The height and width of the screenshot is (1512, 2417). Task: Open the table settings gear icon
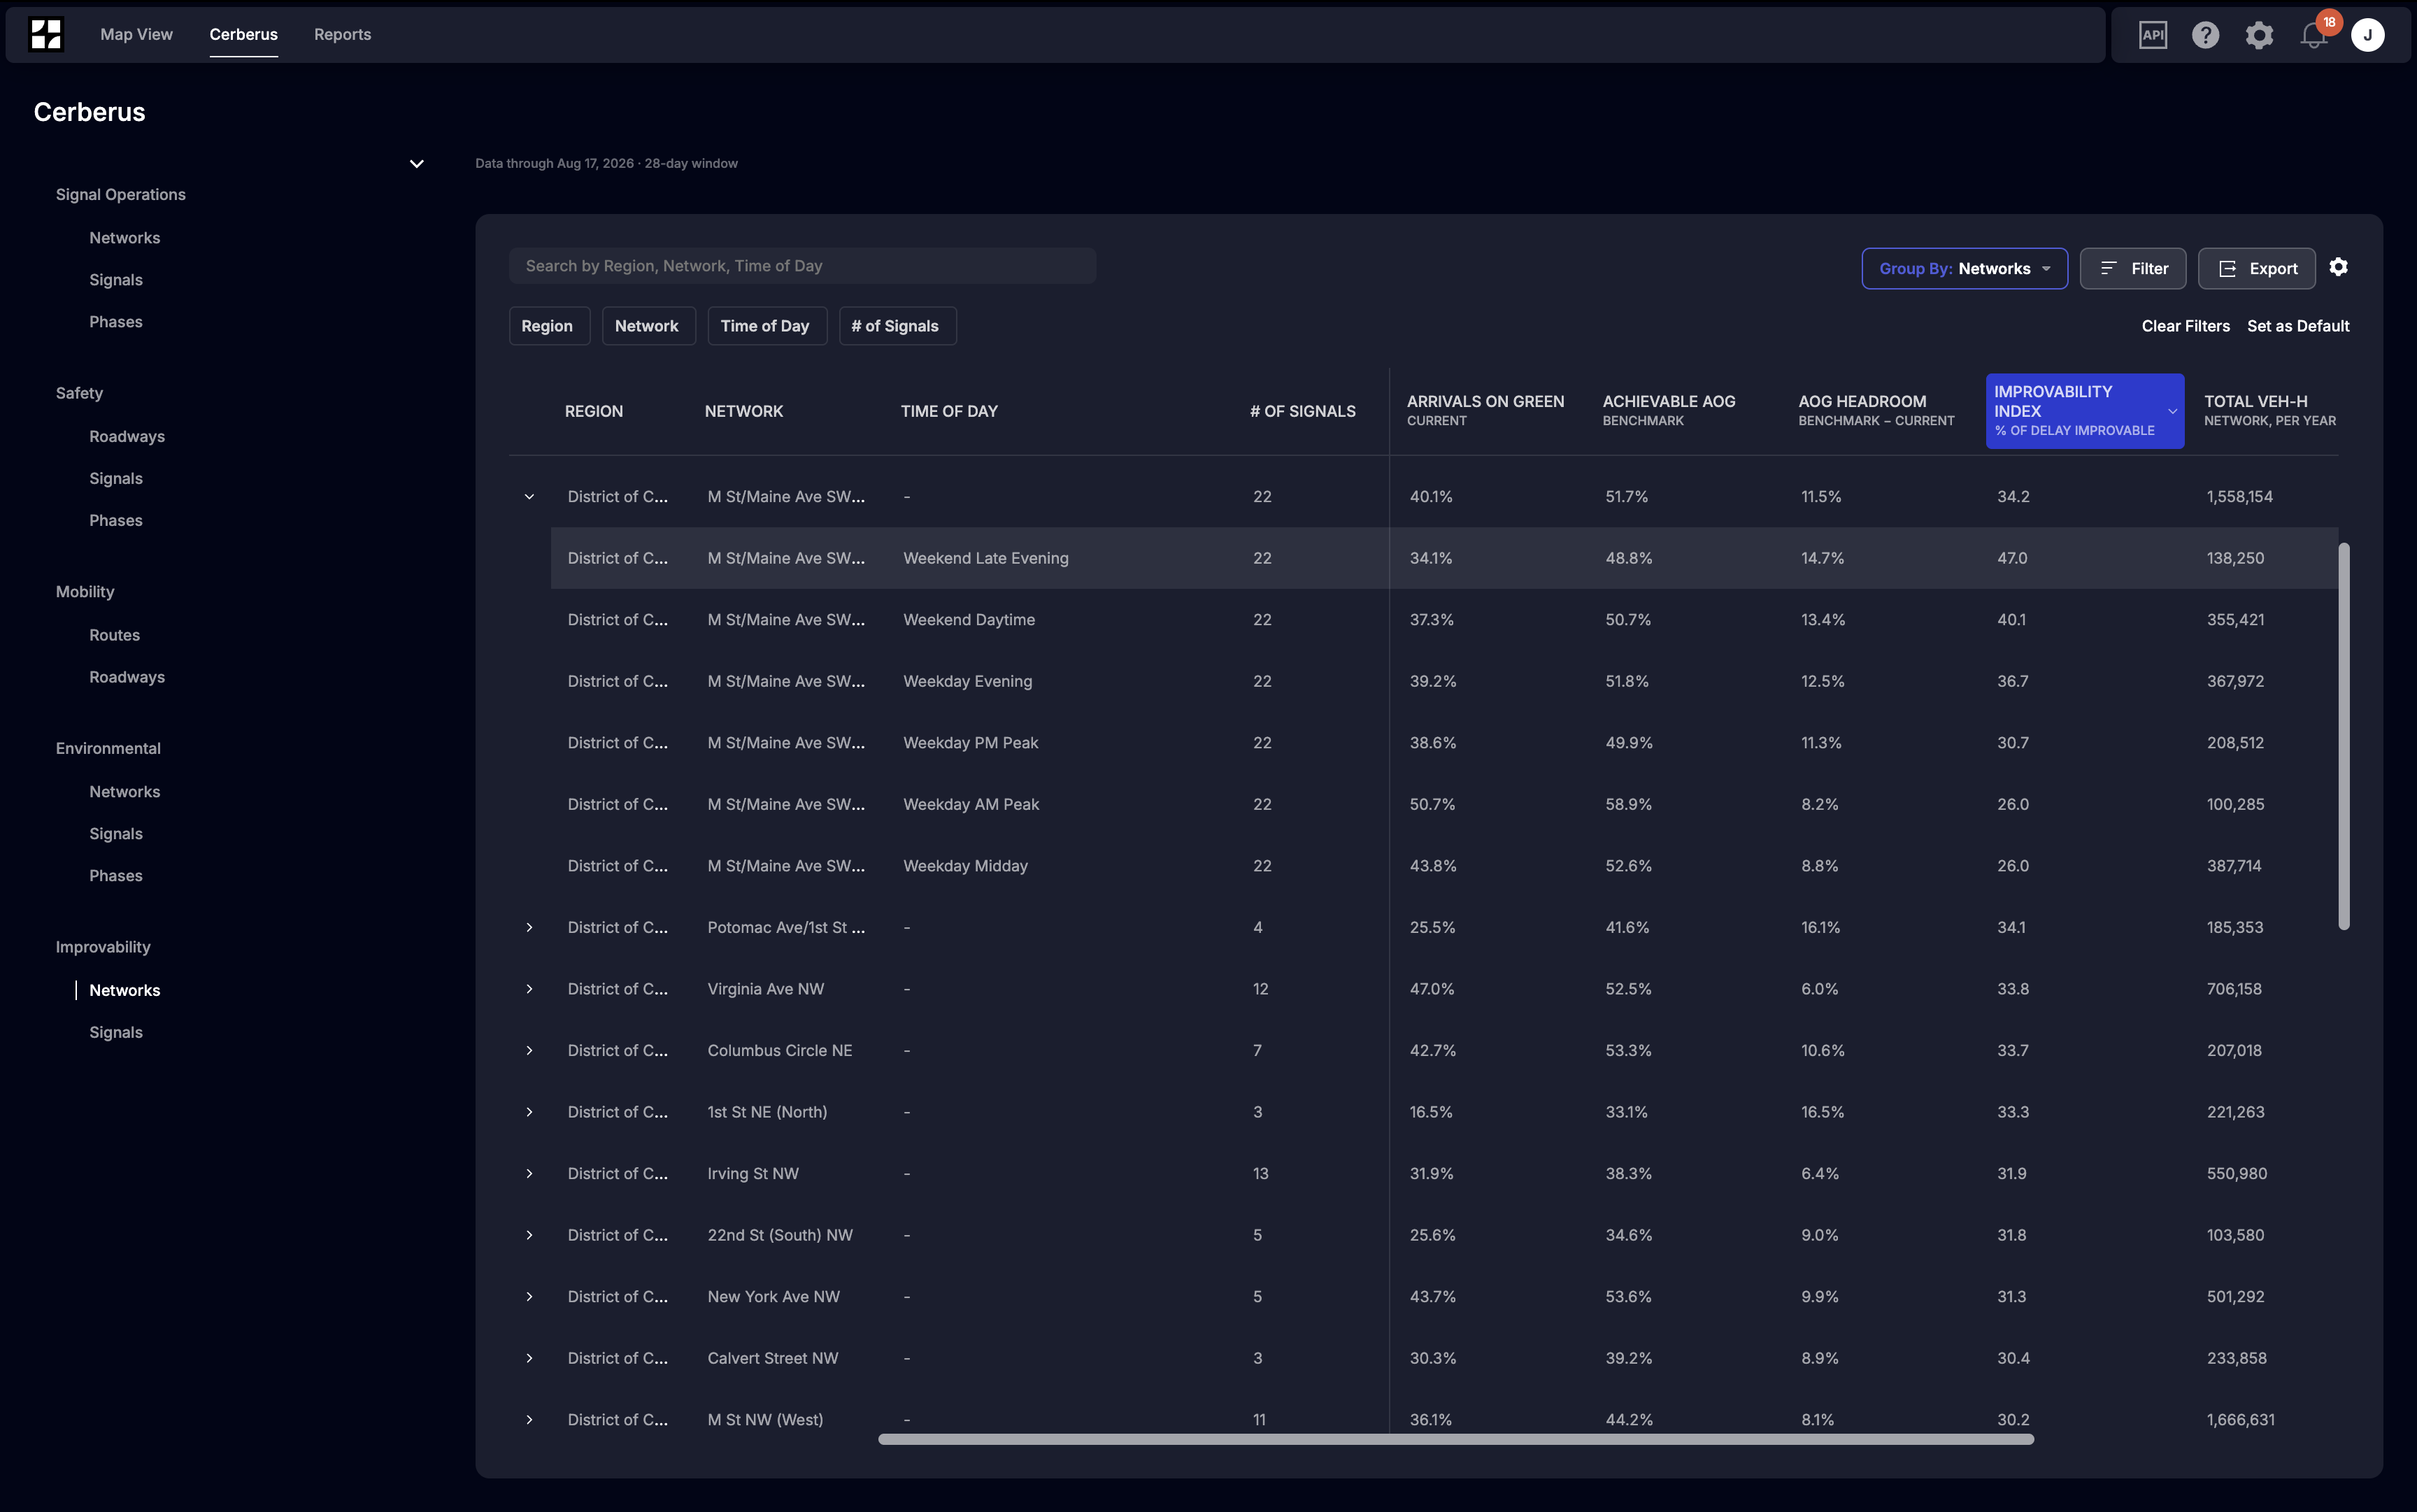(2338, 267)
